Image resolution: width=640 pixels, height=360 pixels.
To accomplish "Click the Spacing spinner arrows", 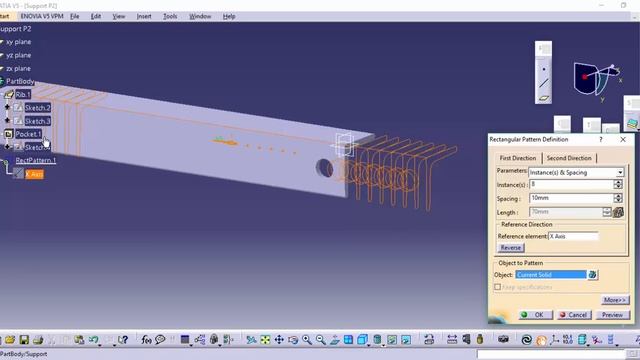I will [618, 198].
